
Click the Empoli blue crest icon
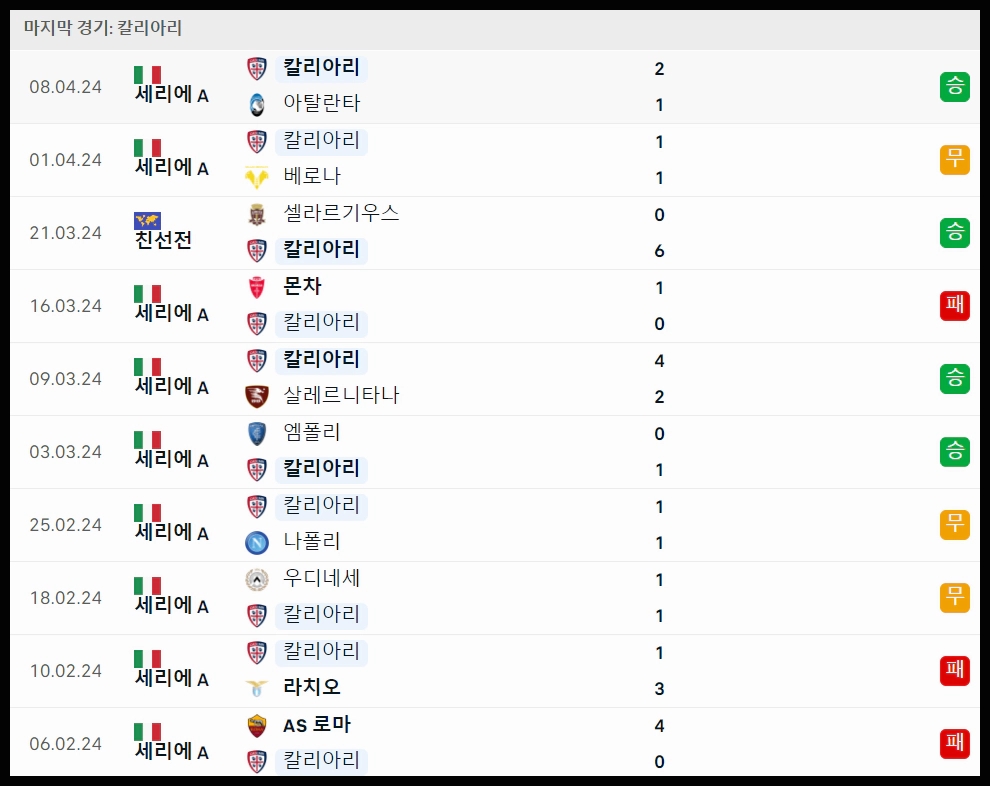click(256, 433)
